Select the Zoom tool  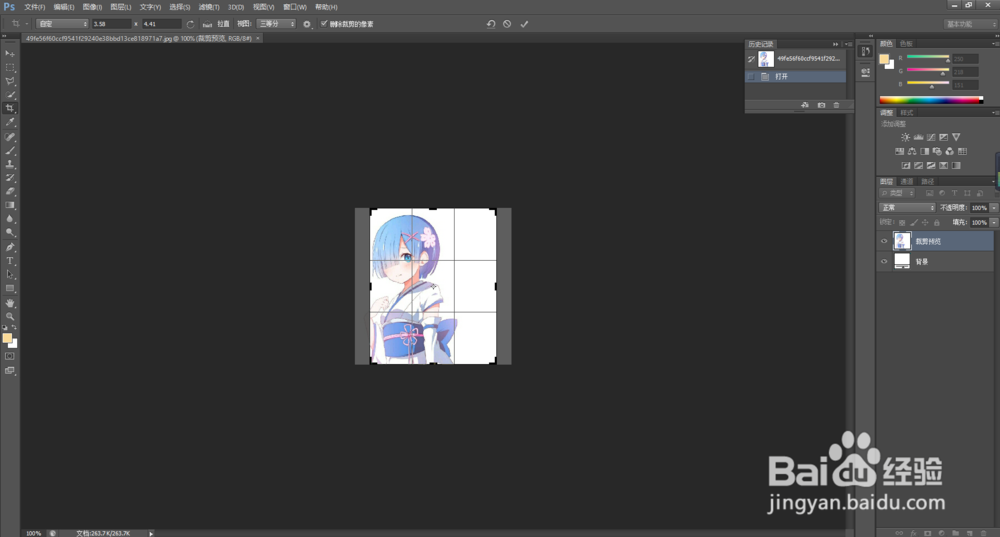coord(10,316)
